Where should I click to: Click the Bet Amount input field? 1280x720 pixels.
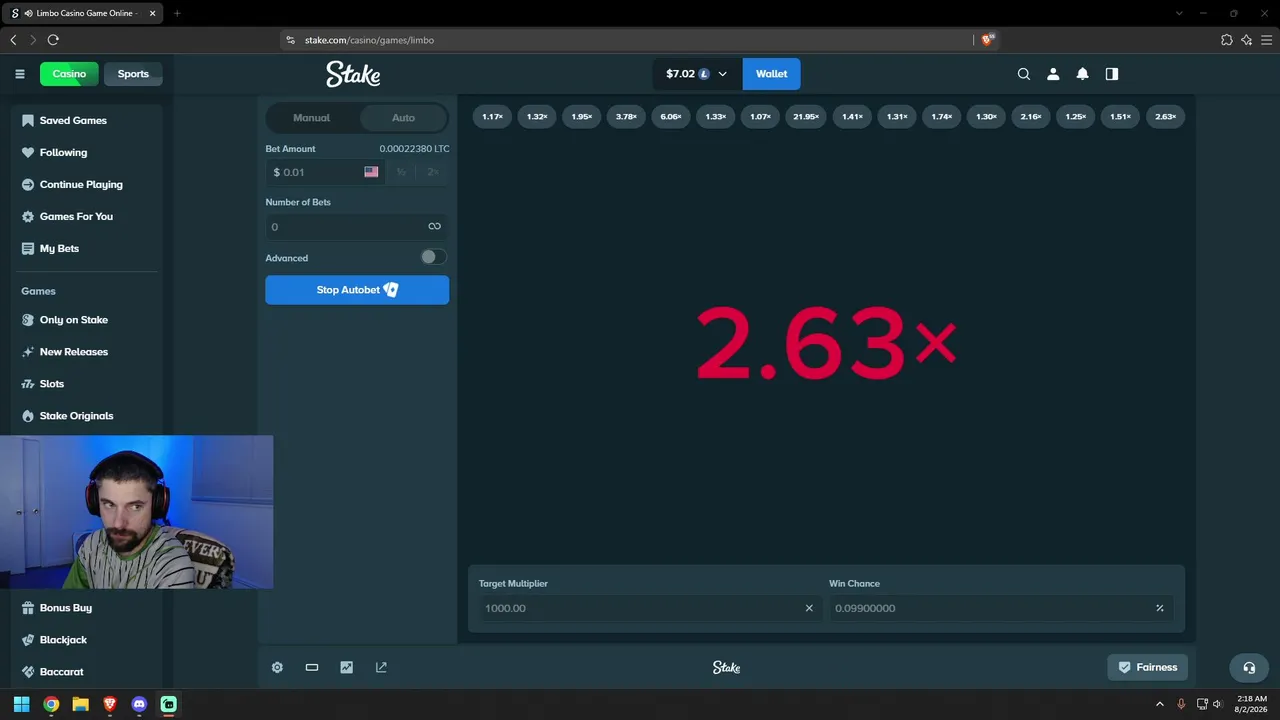point(325,172)
